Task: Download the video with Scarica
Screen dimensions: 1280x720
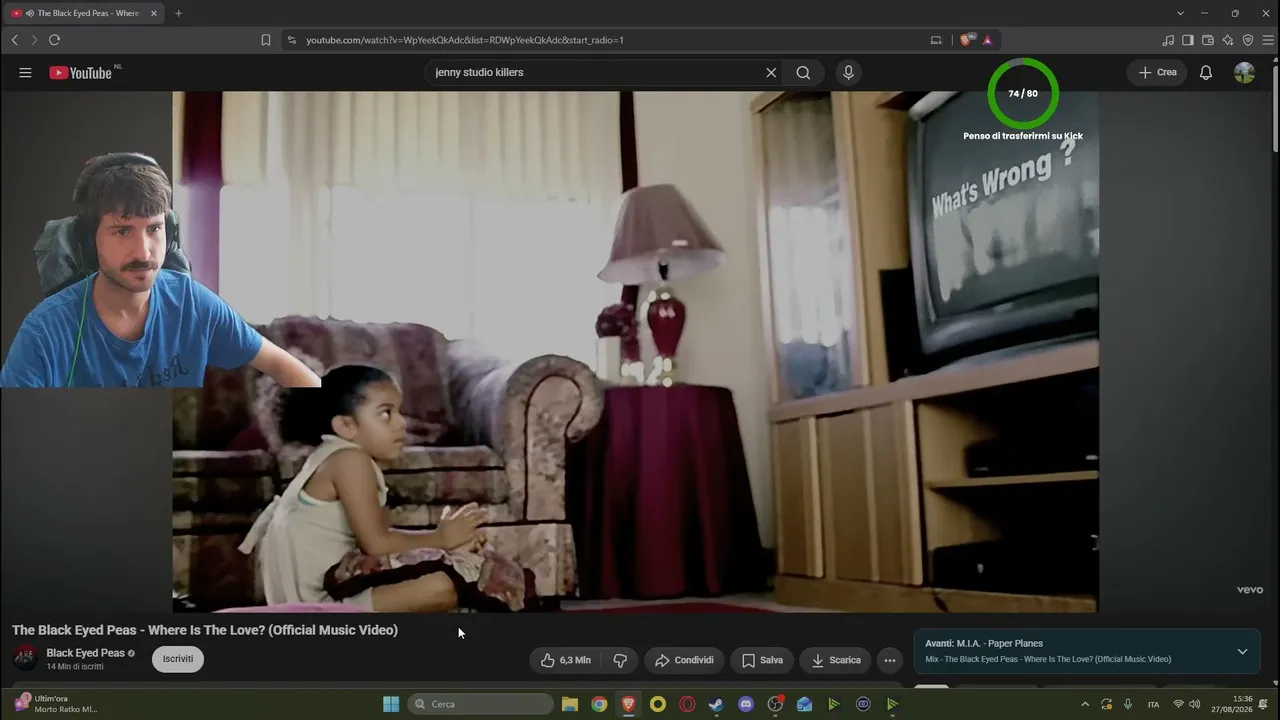Action: (835, 660)
